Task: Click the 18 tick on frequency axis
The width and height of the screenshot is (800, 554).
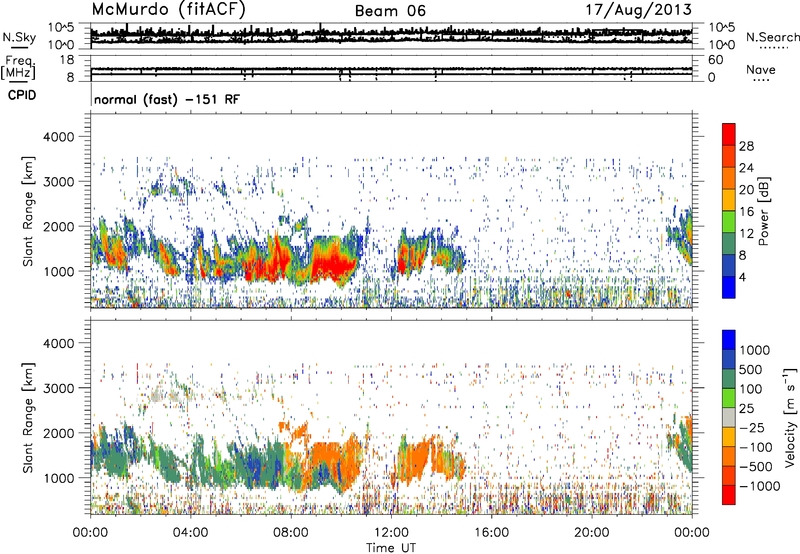Action: tap(66, 60)
